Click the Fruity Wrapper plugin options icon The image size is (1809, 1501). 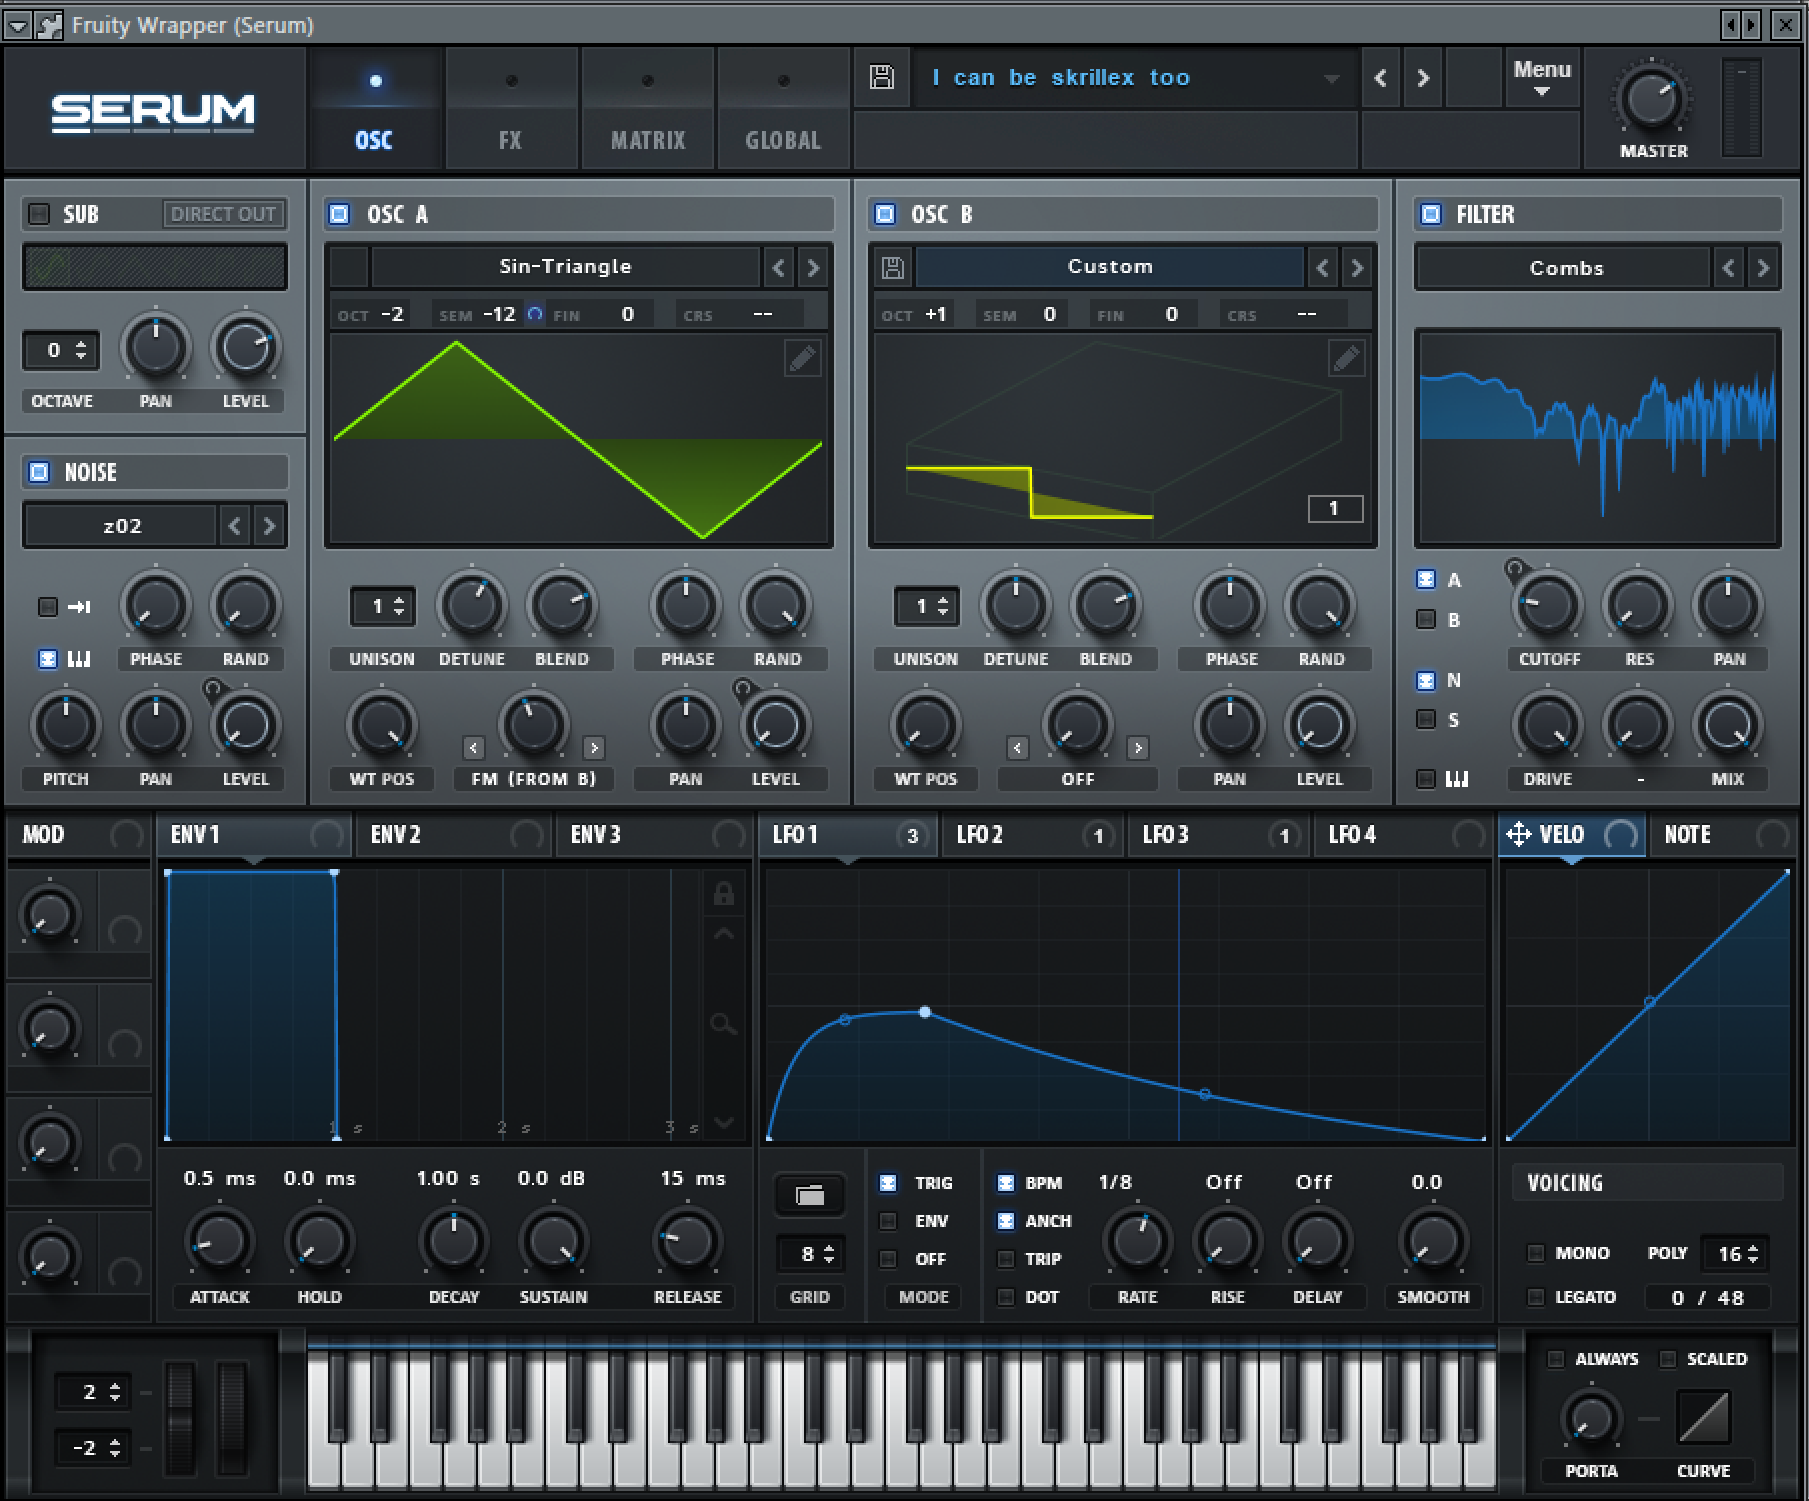pos(48,25)
